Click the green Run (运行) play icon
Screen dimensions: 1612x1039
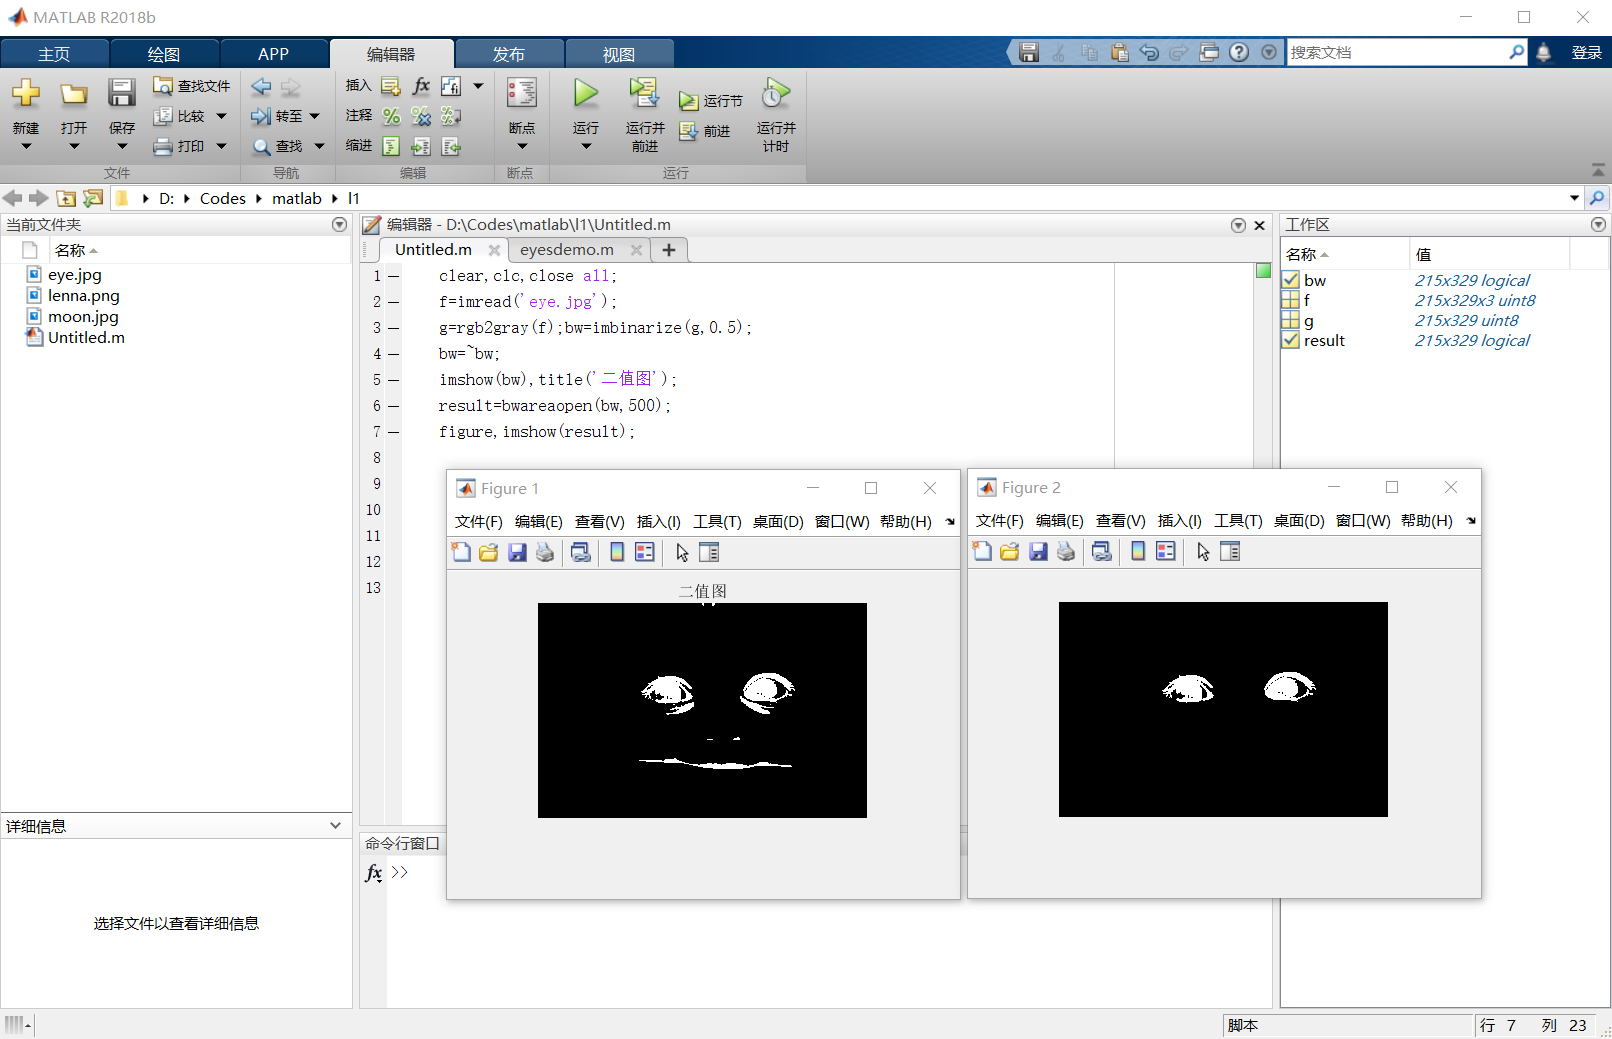586,94
